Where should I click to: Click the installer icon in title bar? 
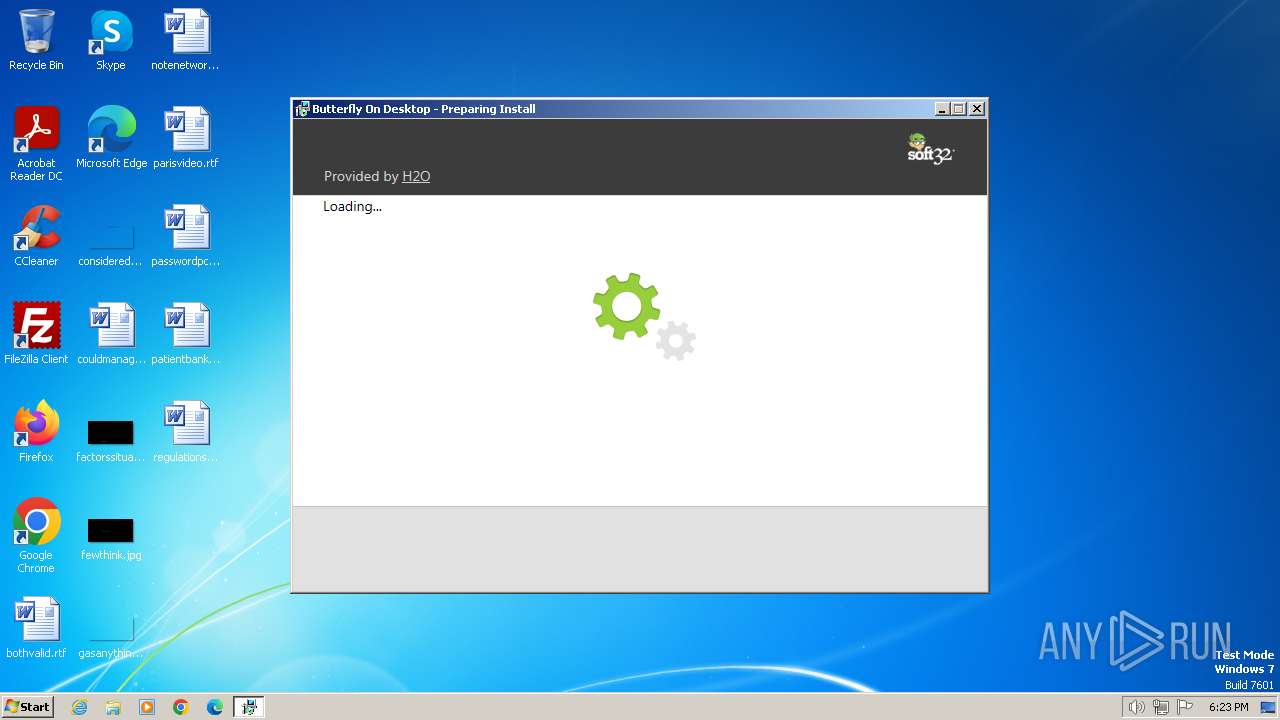302,109
